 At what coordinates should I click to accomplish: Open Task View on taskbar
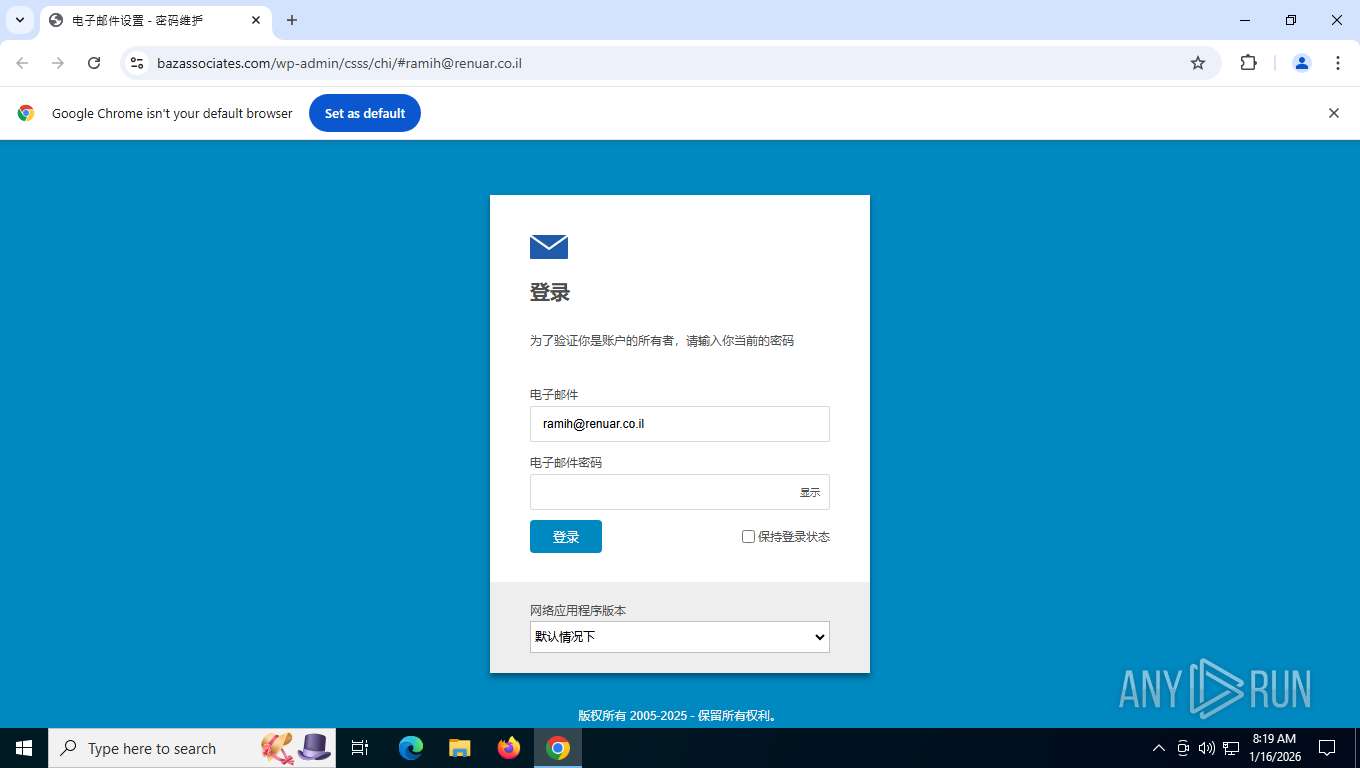pos(360,748)
